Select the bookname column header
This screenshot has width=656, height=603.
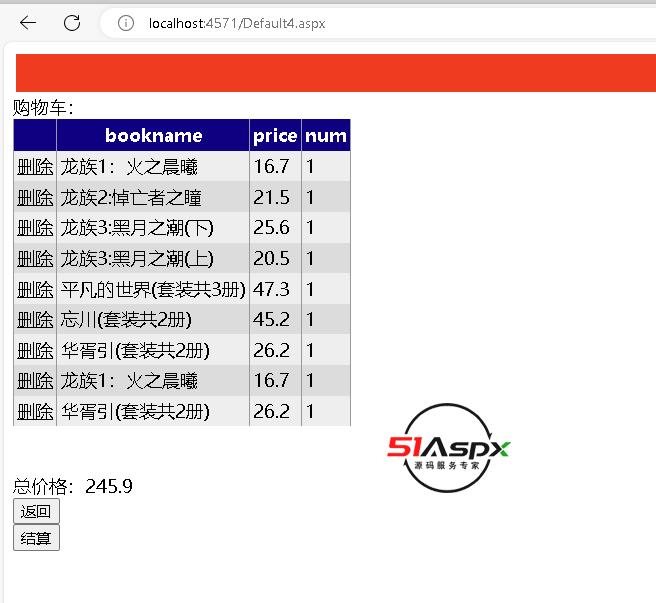(154, 136)
